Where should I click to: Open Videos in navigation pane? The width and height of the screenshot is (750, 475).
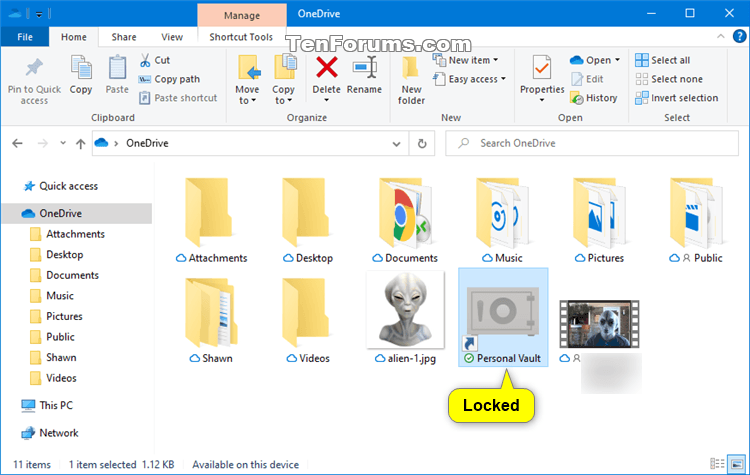pyautogui.click(x=61, y=378)
